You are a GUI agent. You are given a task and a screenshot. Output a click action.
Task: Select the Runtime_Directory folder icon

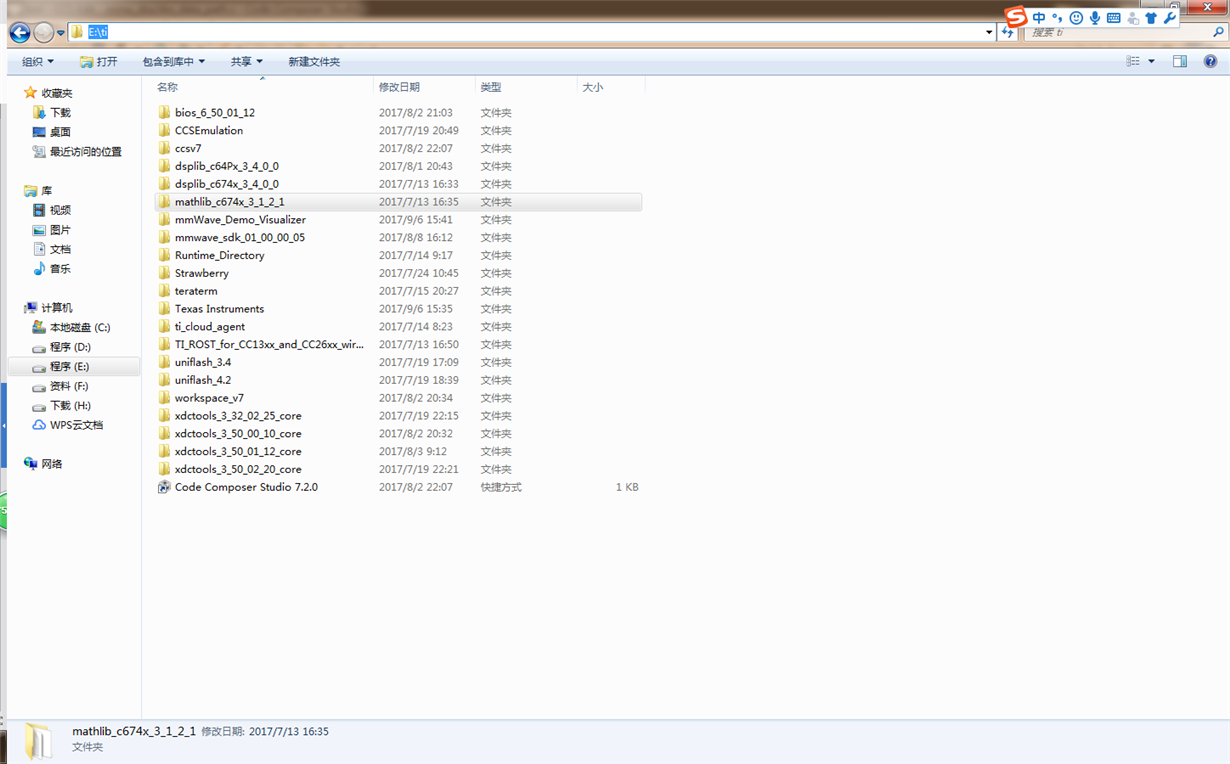(165, 256)
